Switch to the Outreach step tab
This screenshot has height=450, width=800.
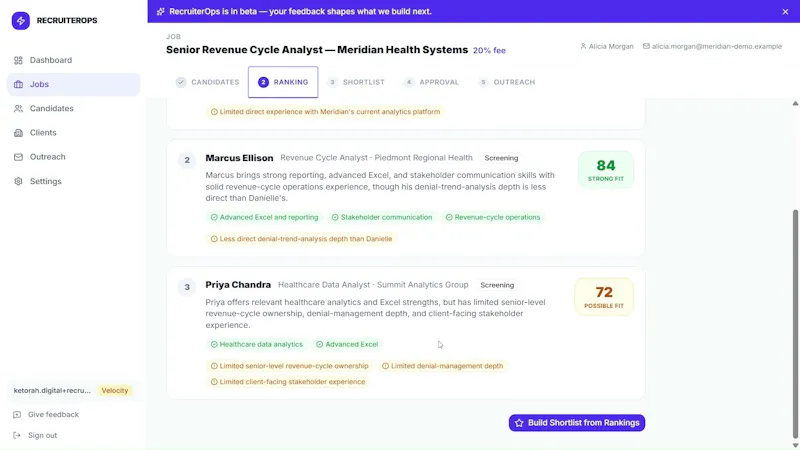[507, 82]
